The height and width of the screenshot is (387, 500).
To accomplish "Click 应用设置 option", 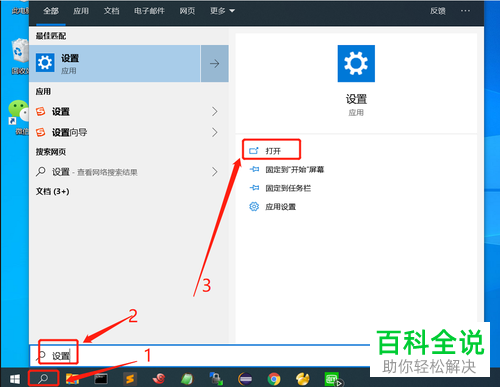I will pyautogui.click(x=280, y=207).
